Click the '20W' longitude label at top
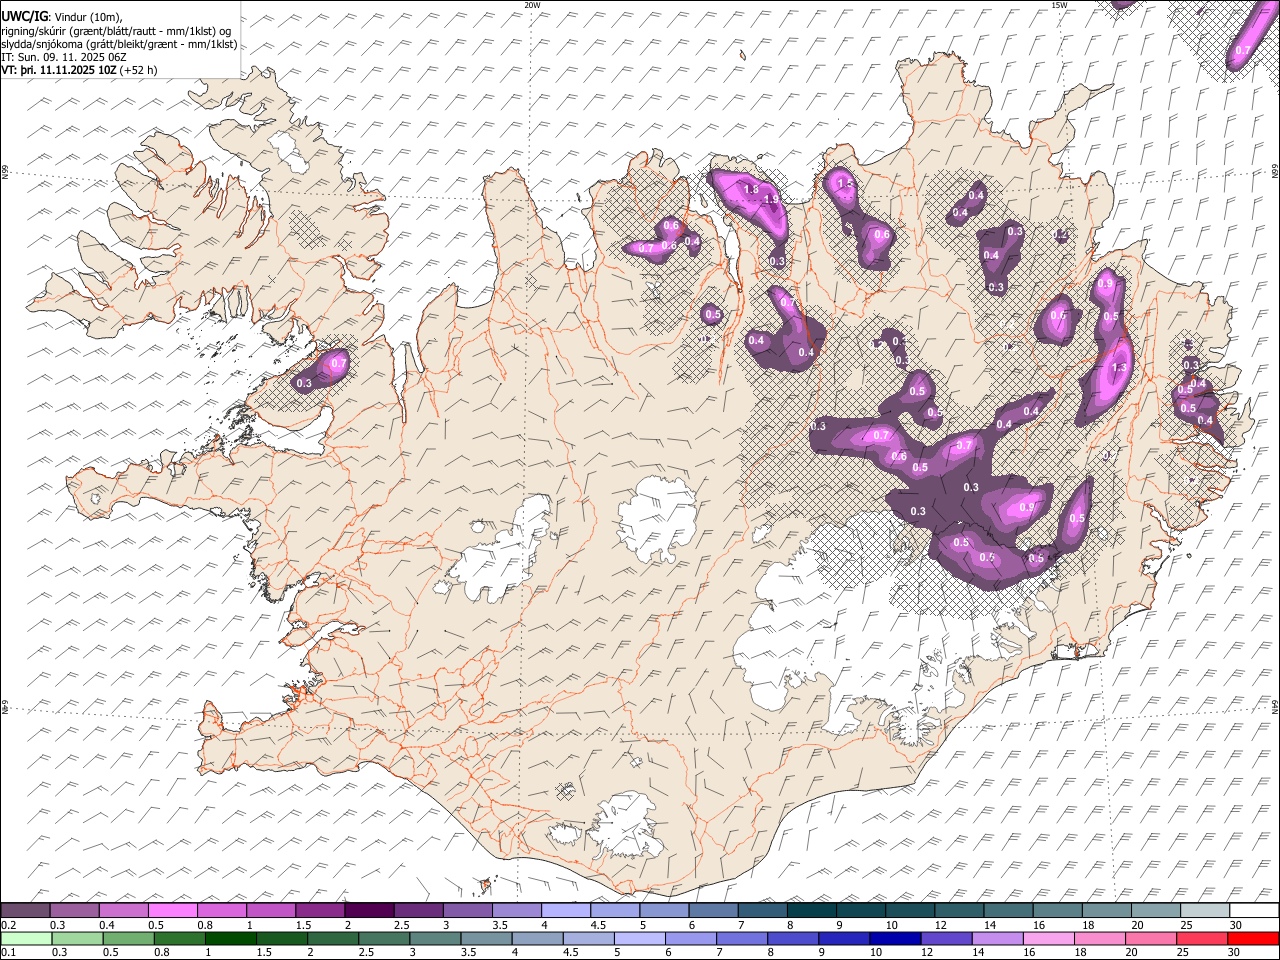Image resolution: width=1280 pixels, height=960 pixels. coord(532,5)
